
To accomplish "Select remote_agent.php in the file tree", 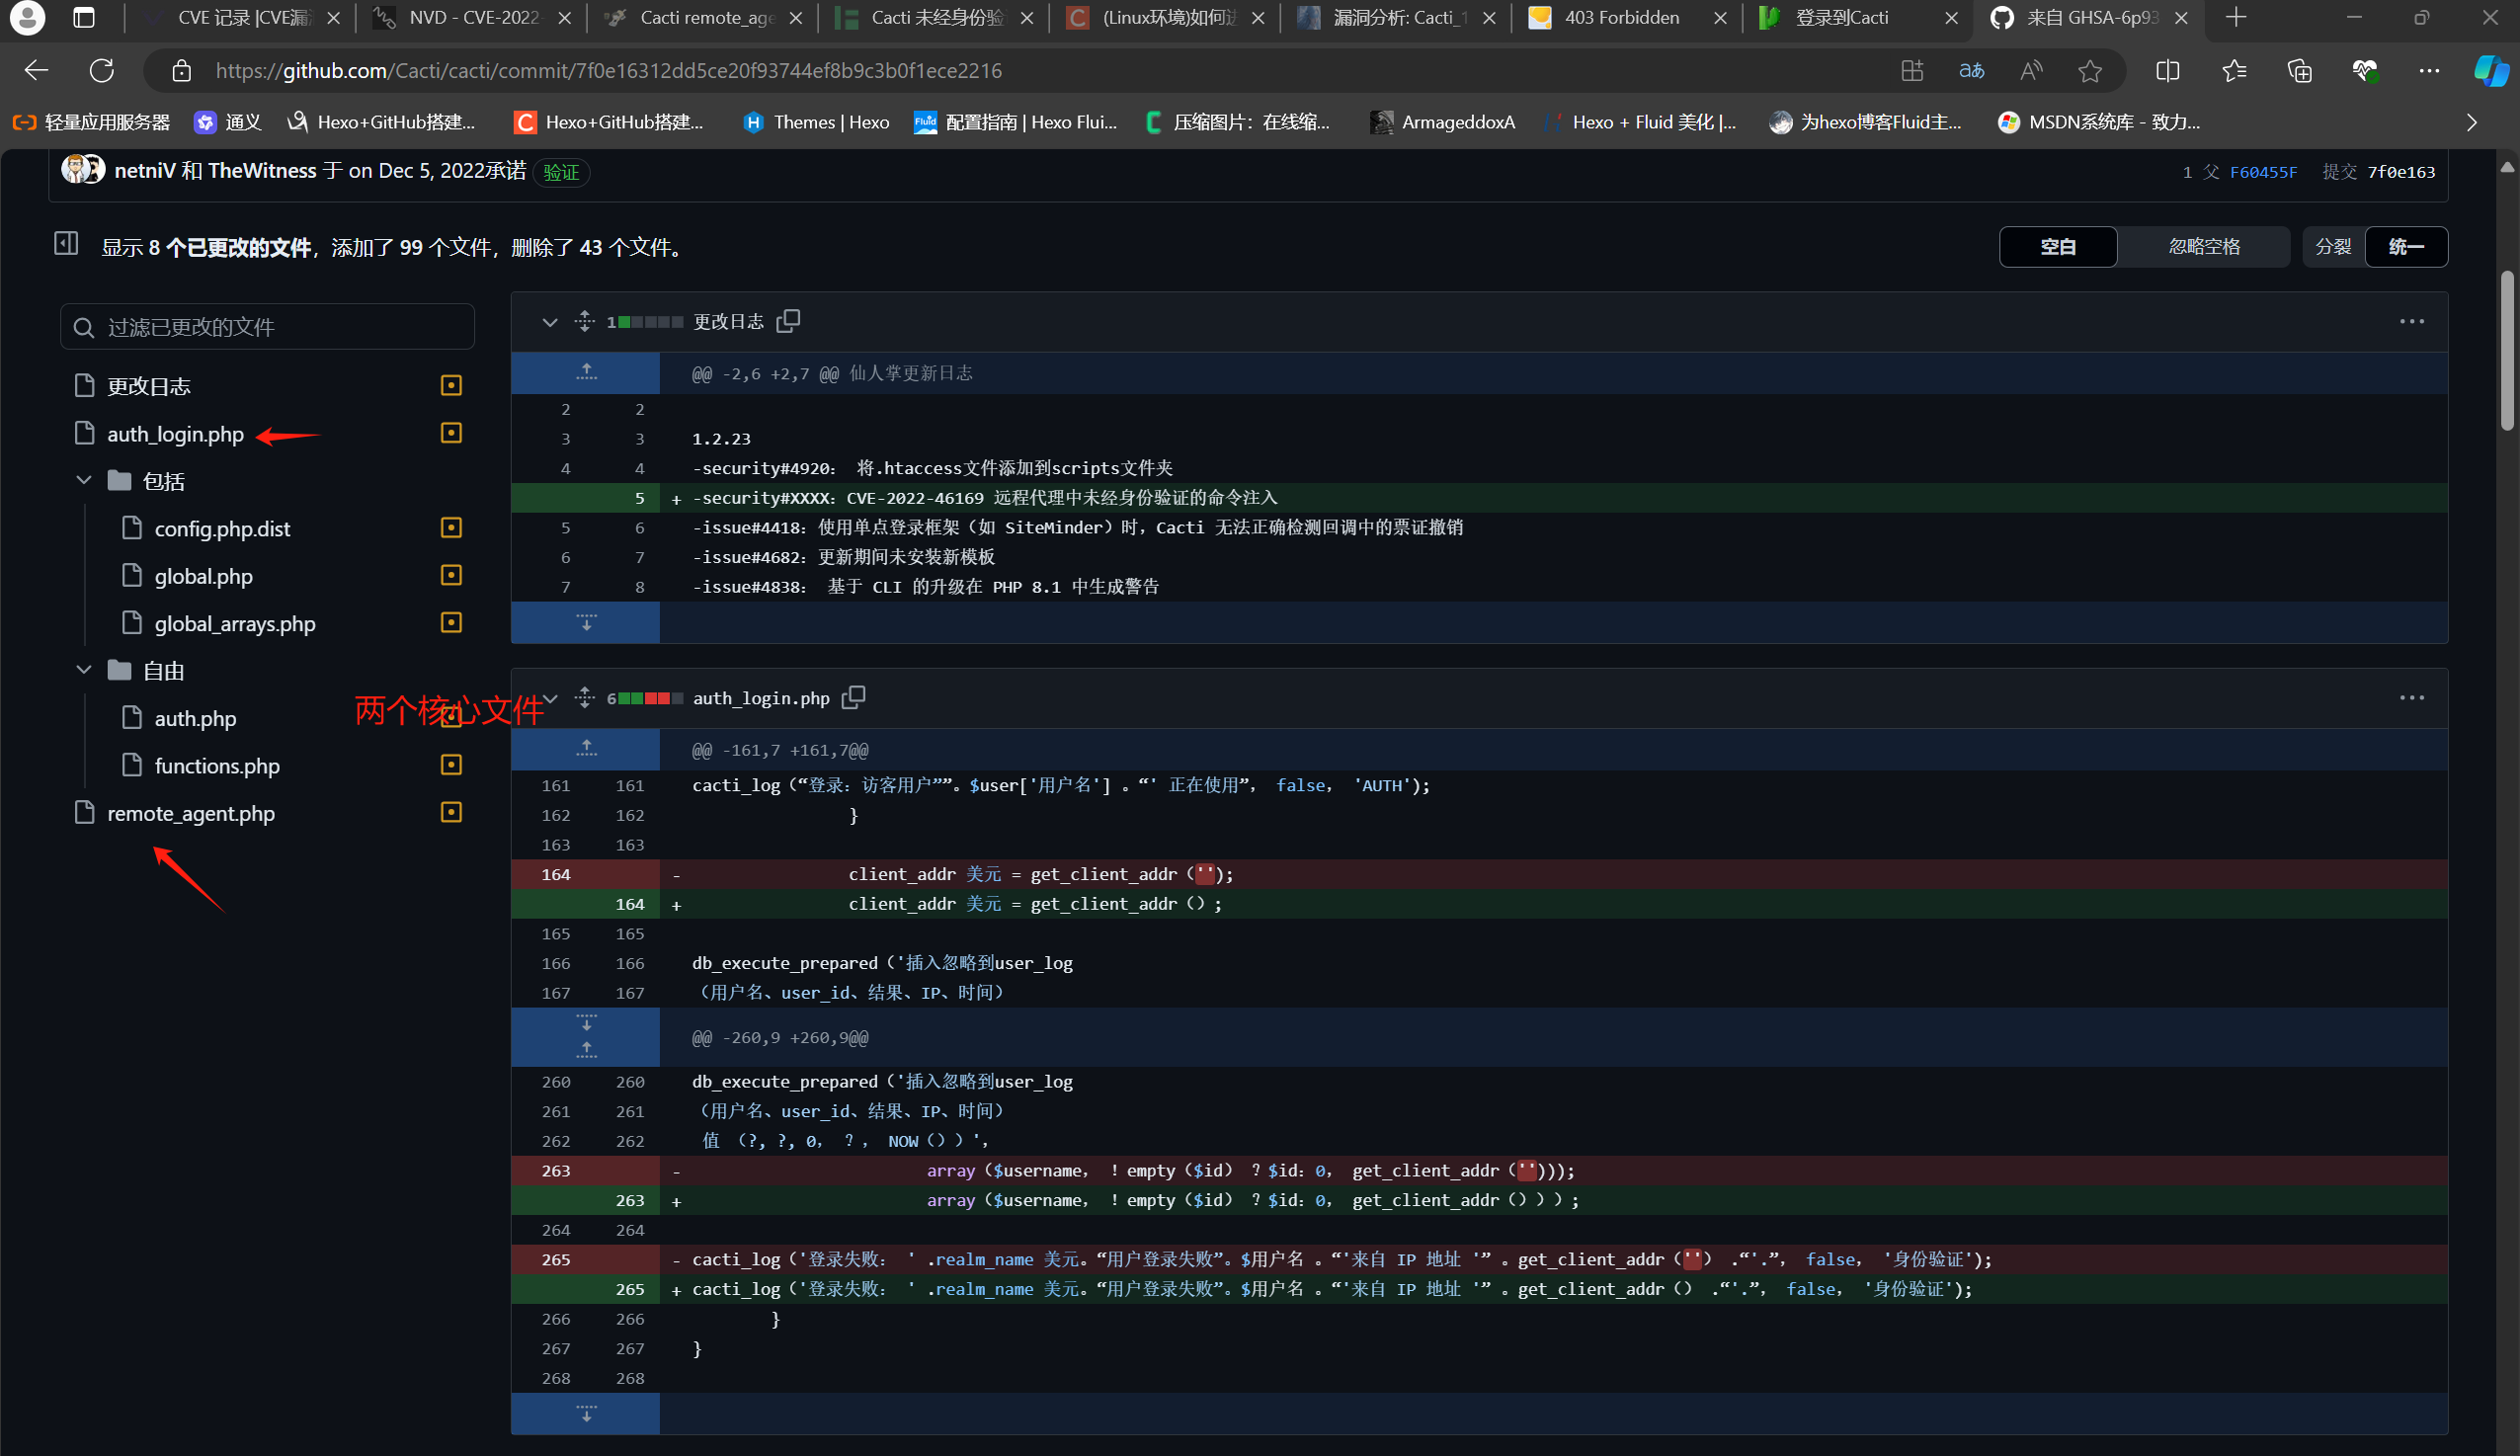I will point(190,813).
